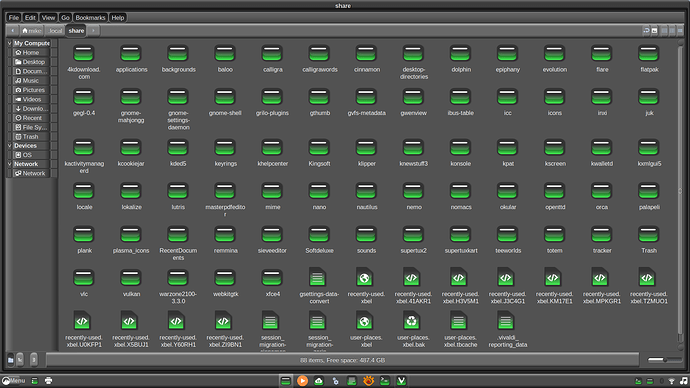Show places in the sidebar
The image size is (690, 388).
[x=11, y=360]
